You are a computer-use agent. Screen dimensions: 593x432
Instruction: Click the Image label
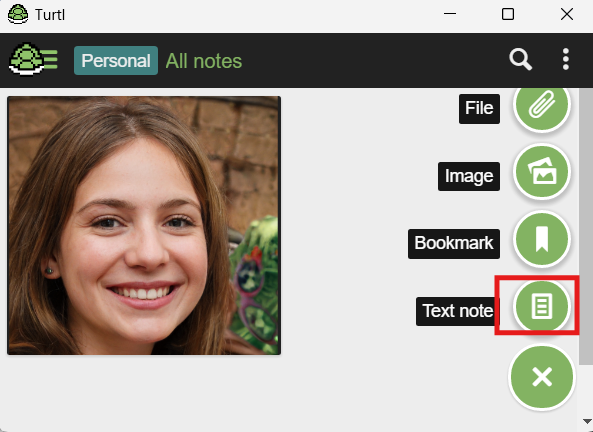(469, 176)
